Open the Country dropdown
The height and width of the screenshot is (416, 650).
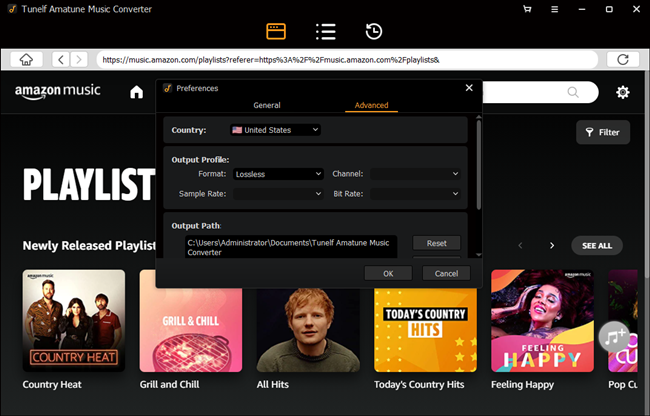[x=275, y=130]
